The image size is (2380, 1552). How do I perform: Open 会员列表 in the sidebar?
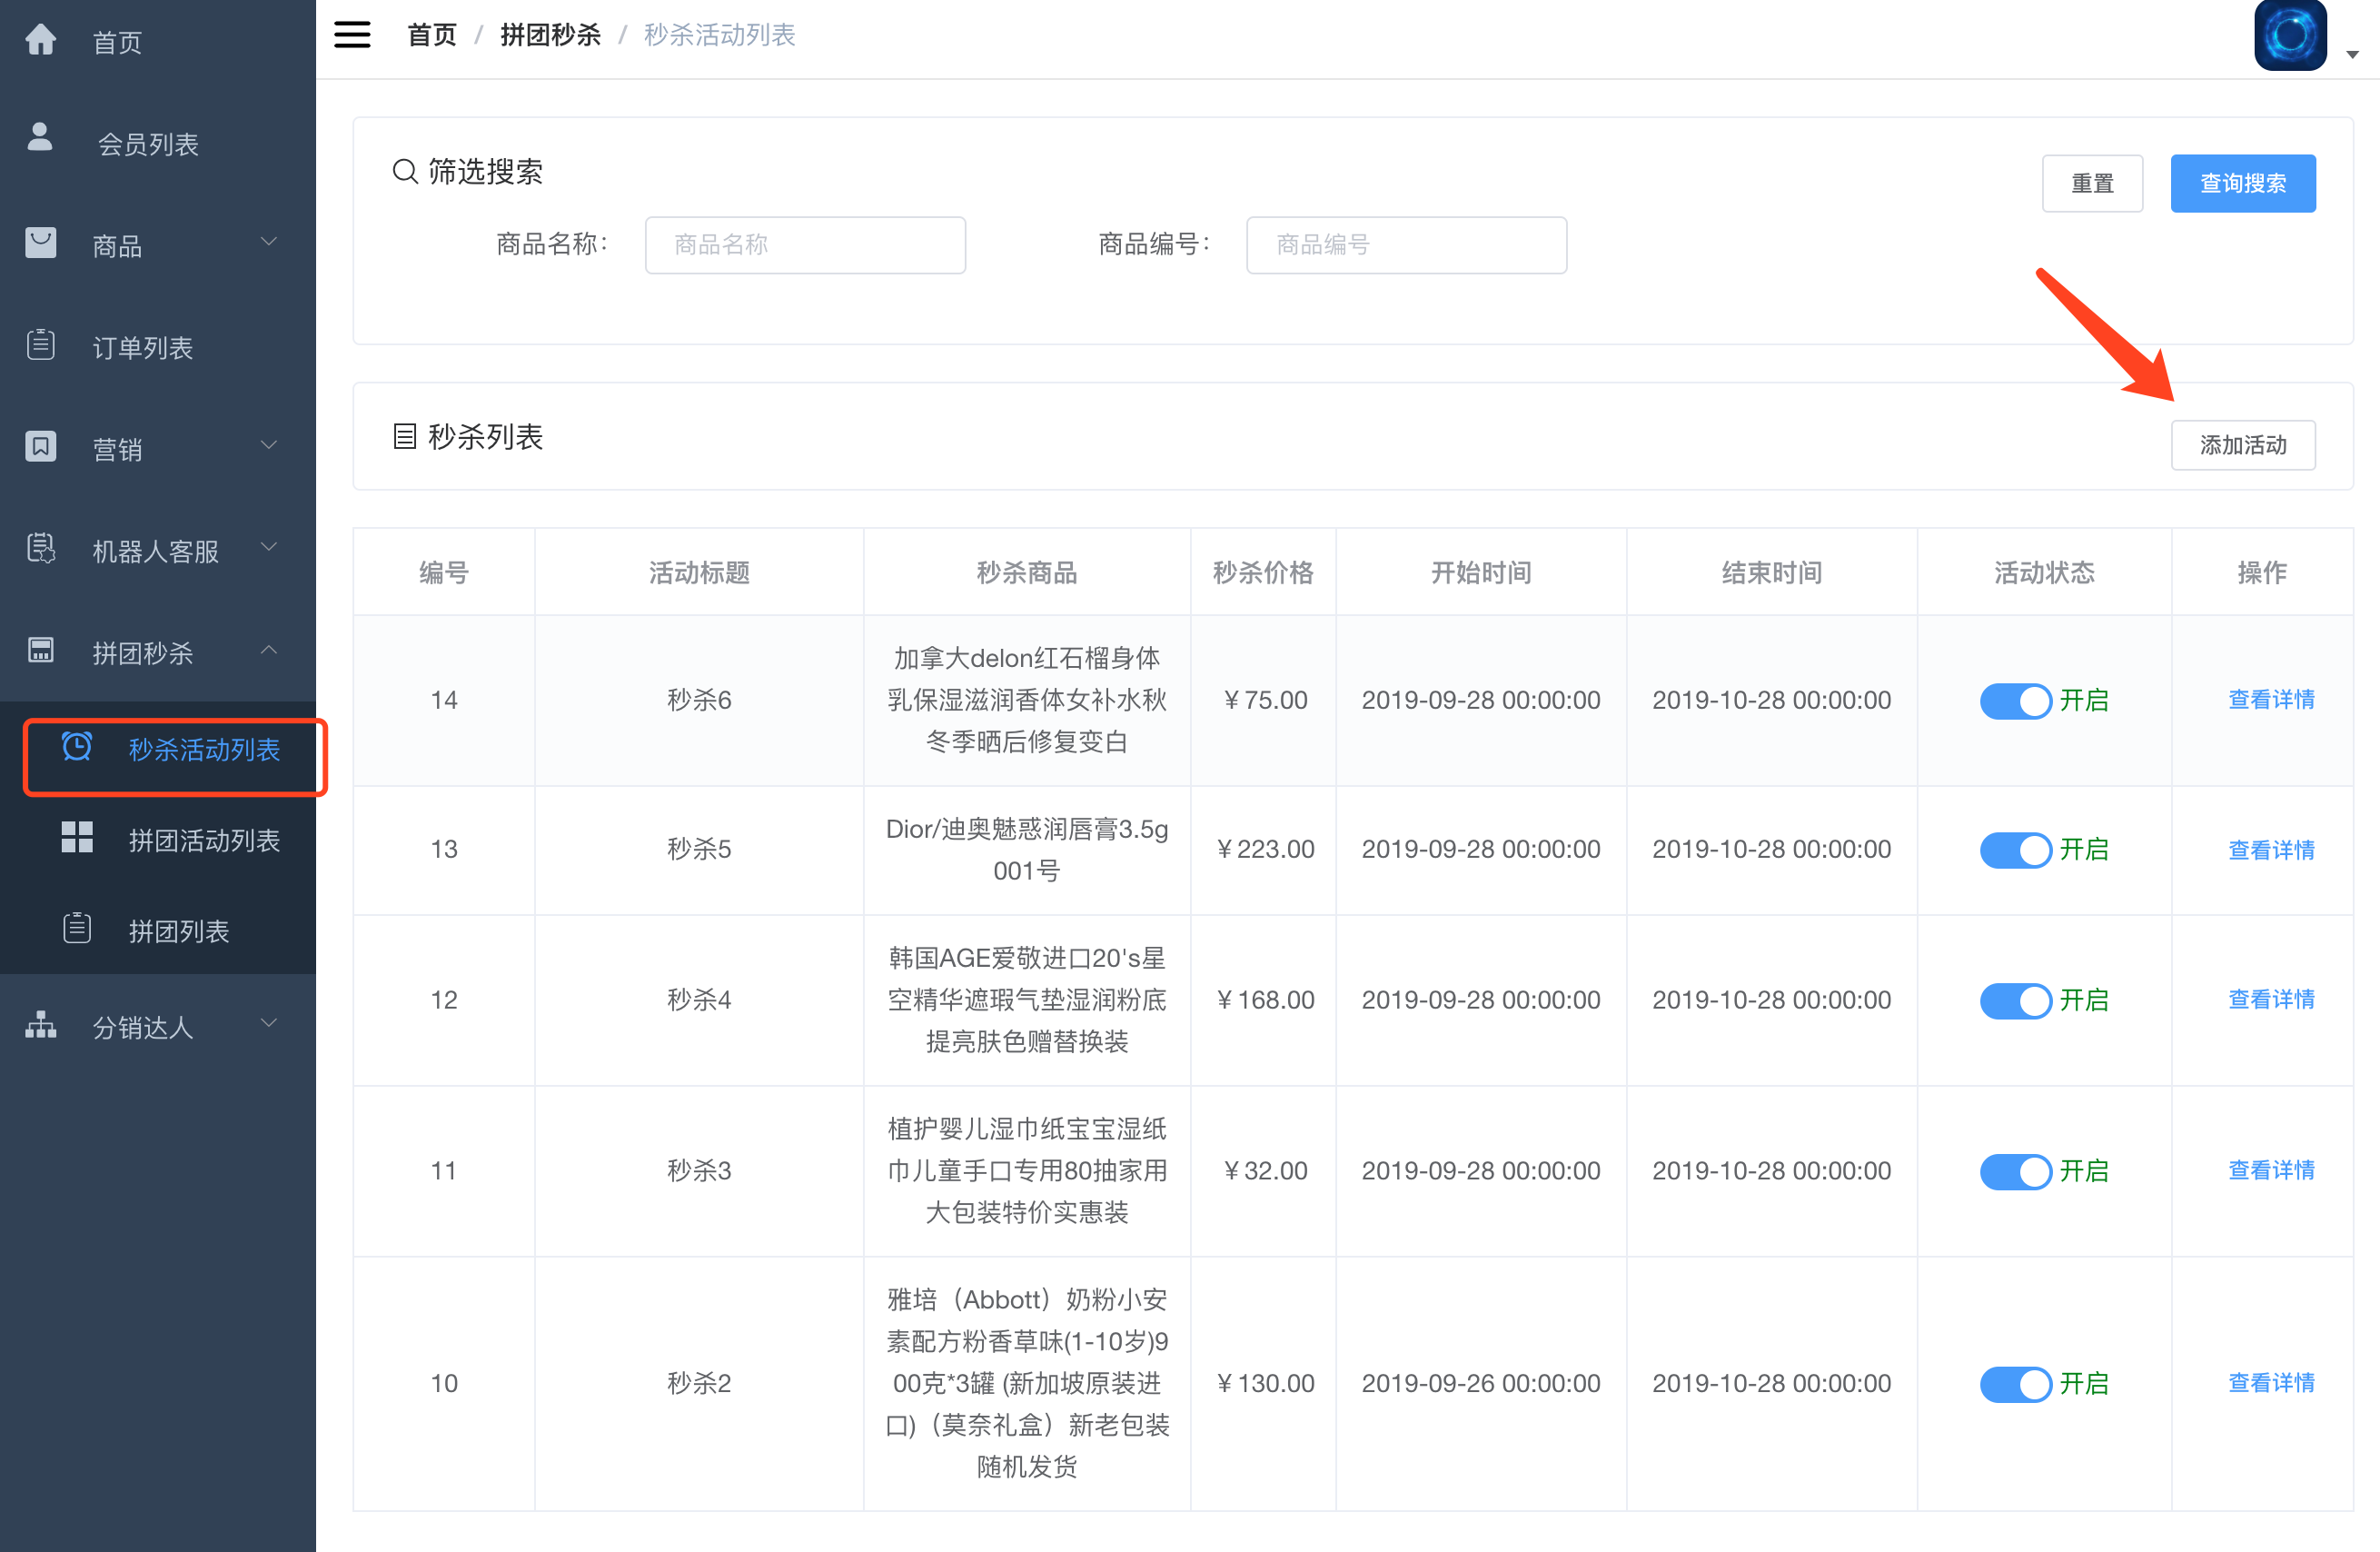click(158, 144)
